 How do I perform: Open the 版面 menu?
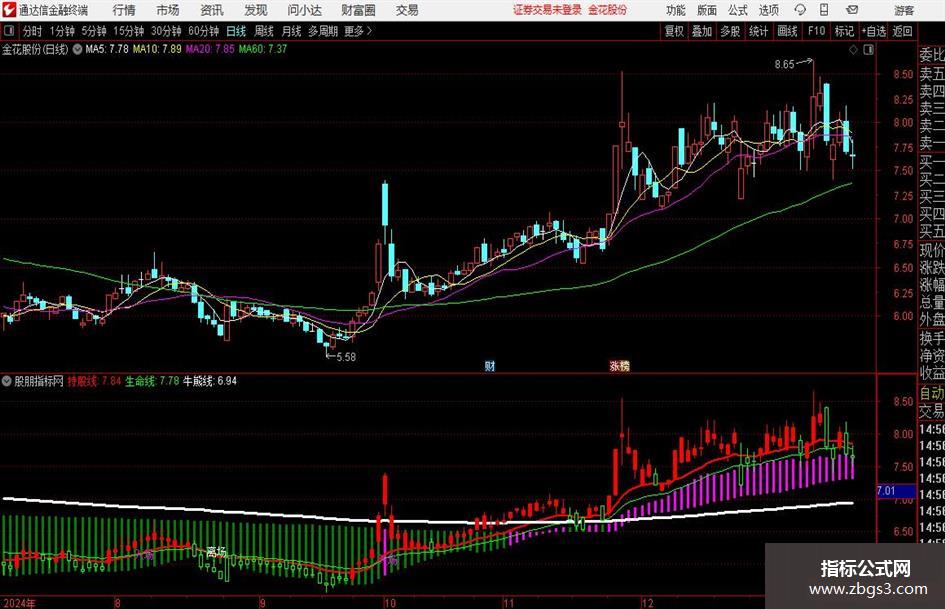[x=707, y=10]
